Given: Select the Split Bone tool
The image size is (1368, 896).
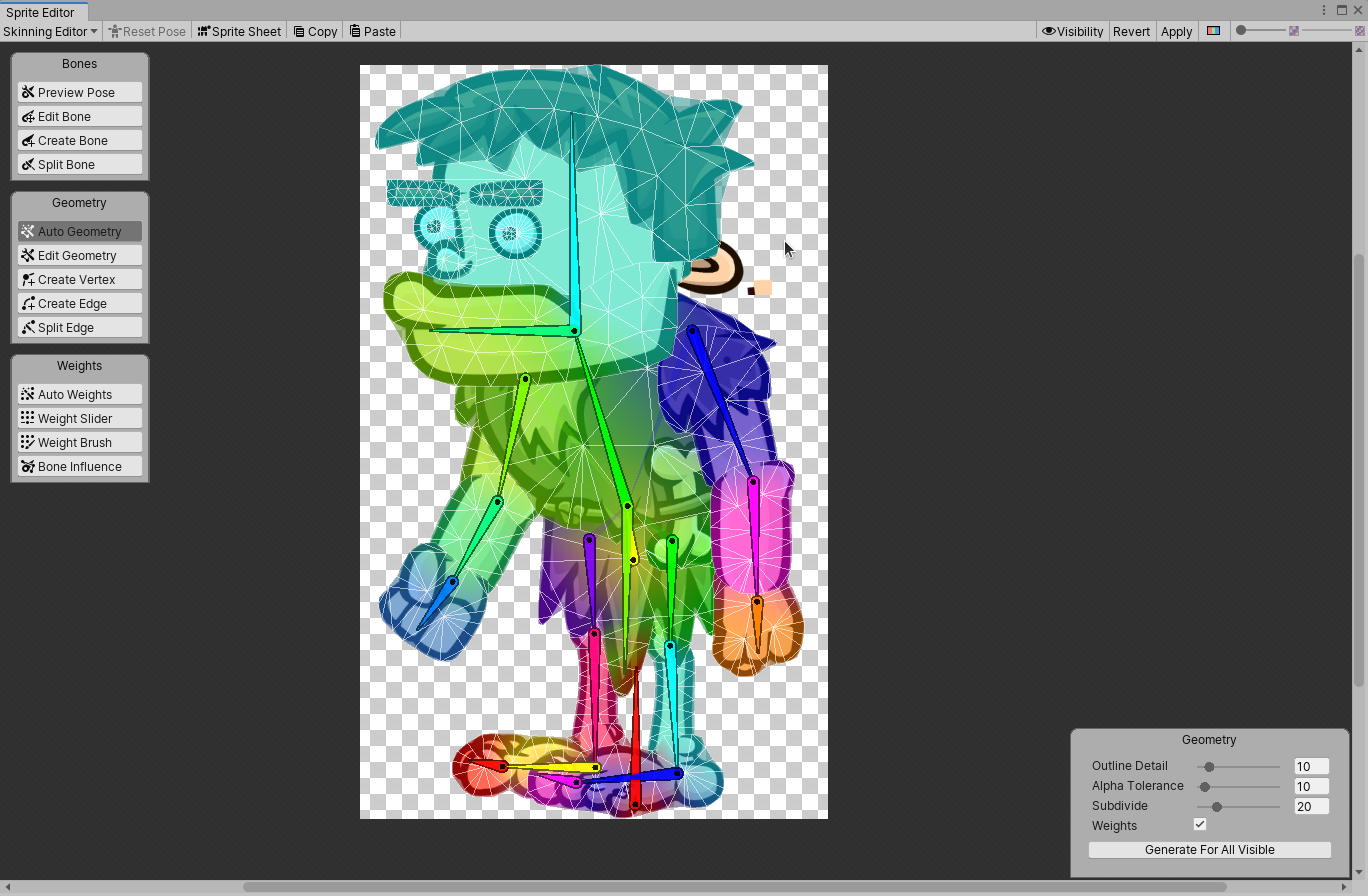Looking at the screenshot, I should (79, 164).
